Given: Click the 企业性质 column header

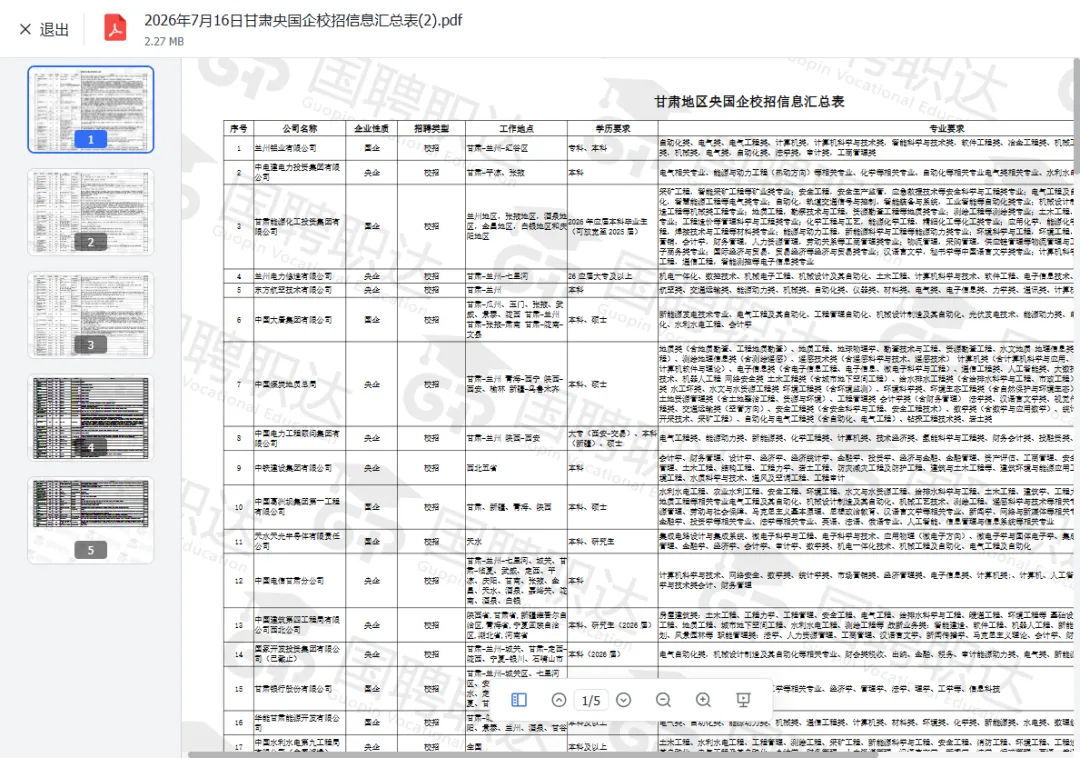Looking at the screenshot, I should (x=371, y=128).
